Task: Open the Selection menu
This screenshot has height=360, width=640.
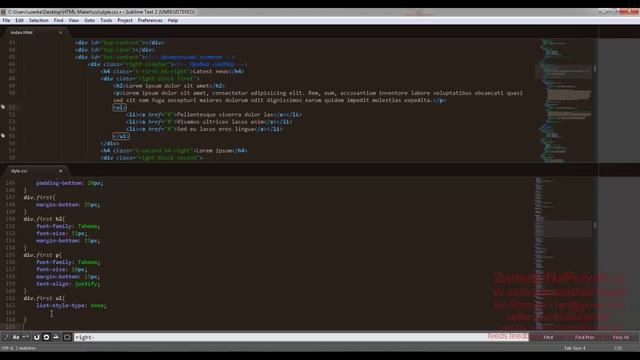Action: coord(38,20)
